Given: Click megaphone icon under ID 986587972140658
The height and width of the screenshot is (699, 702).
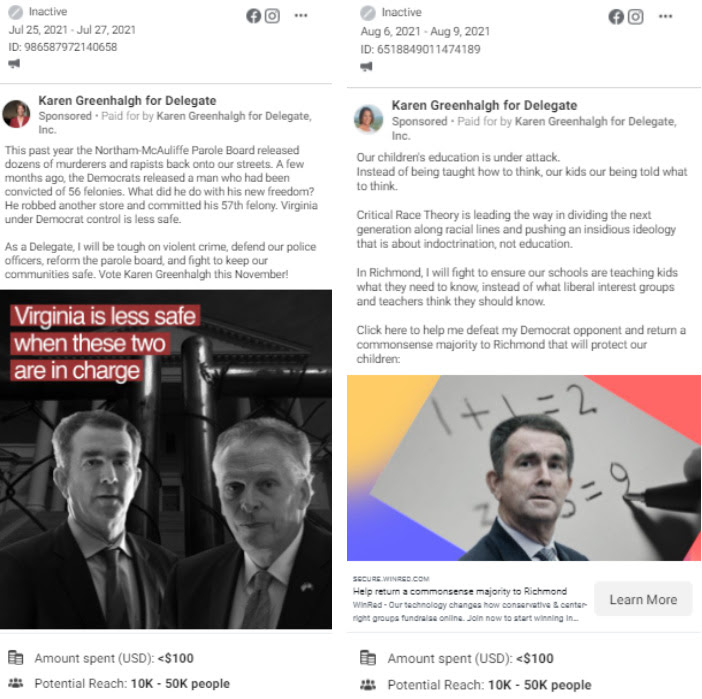Looking at the screenshot, I should click(14, 64).
